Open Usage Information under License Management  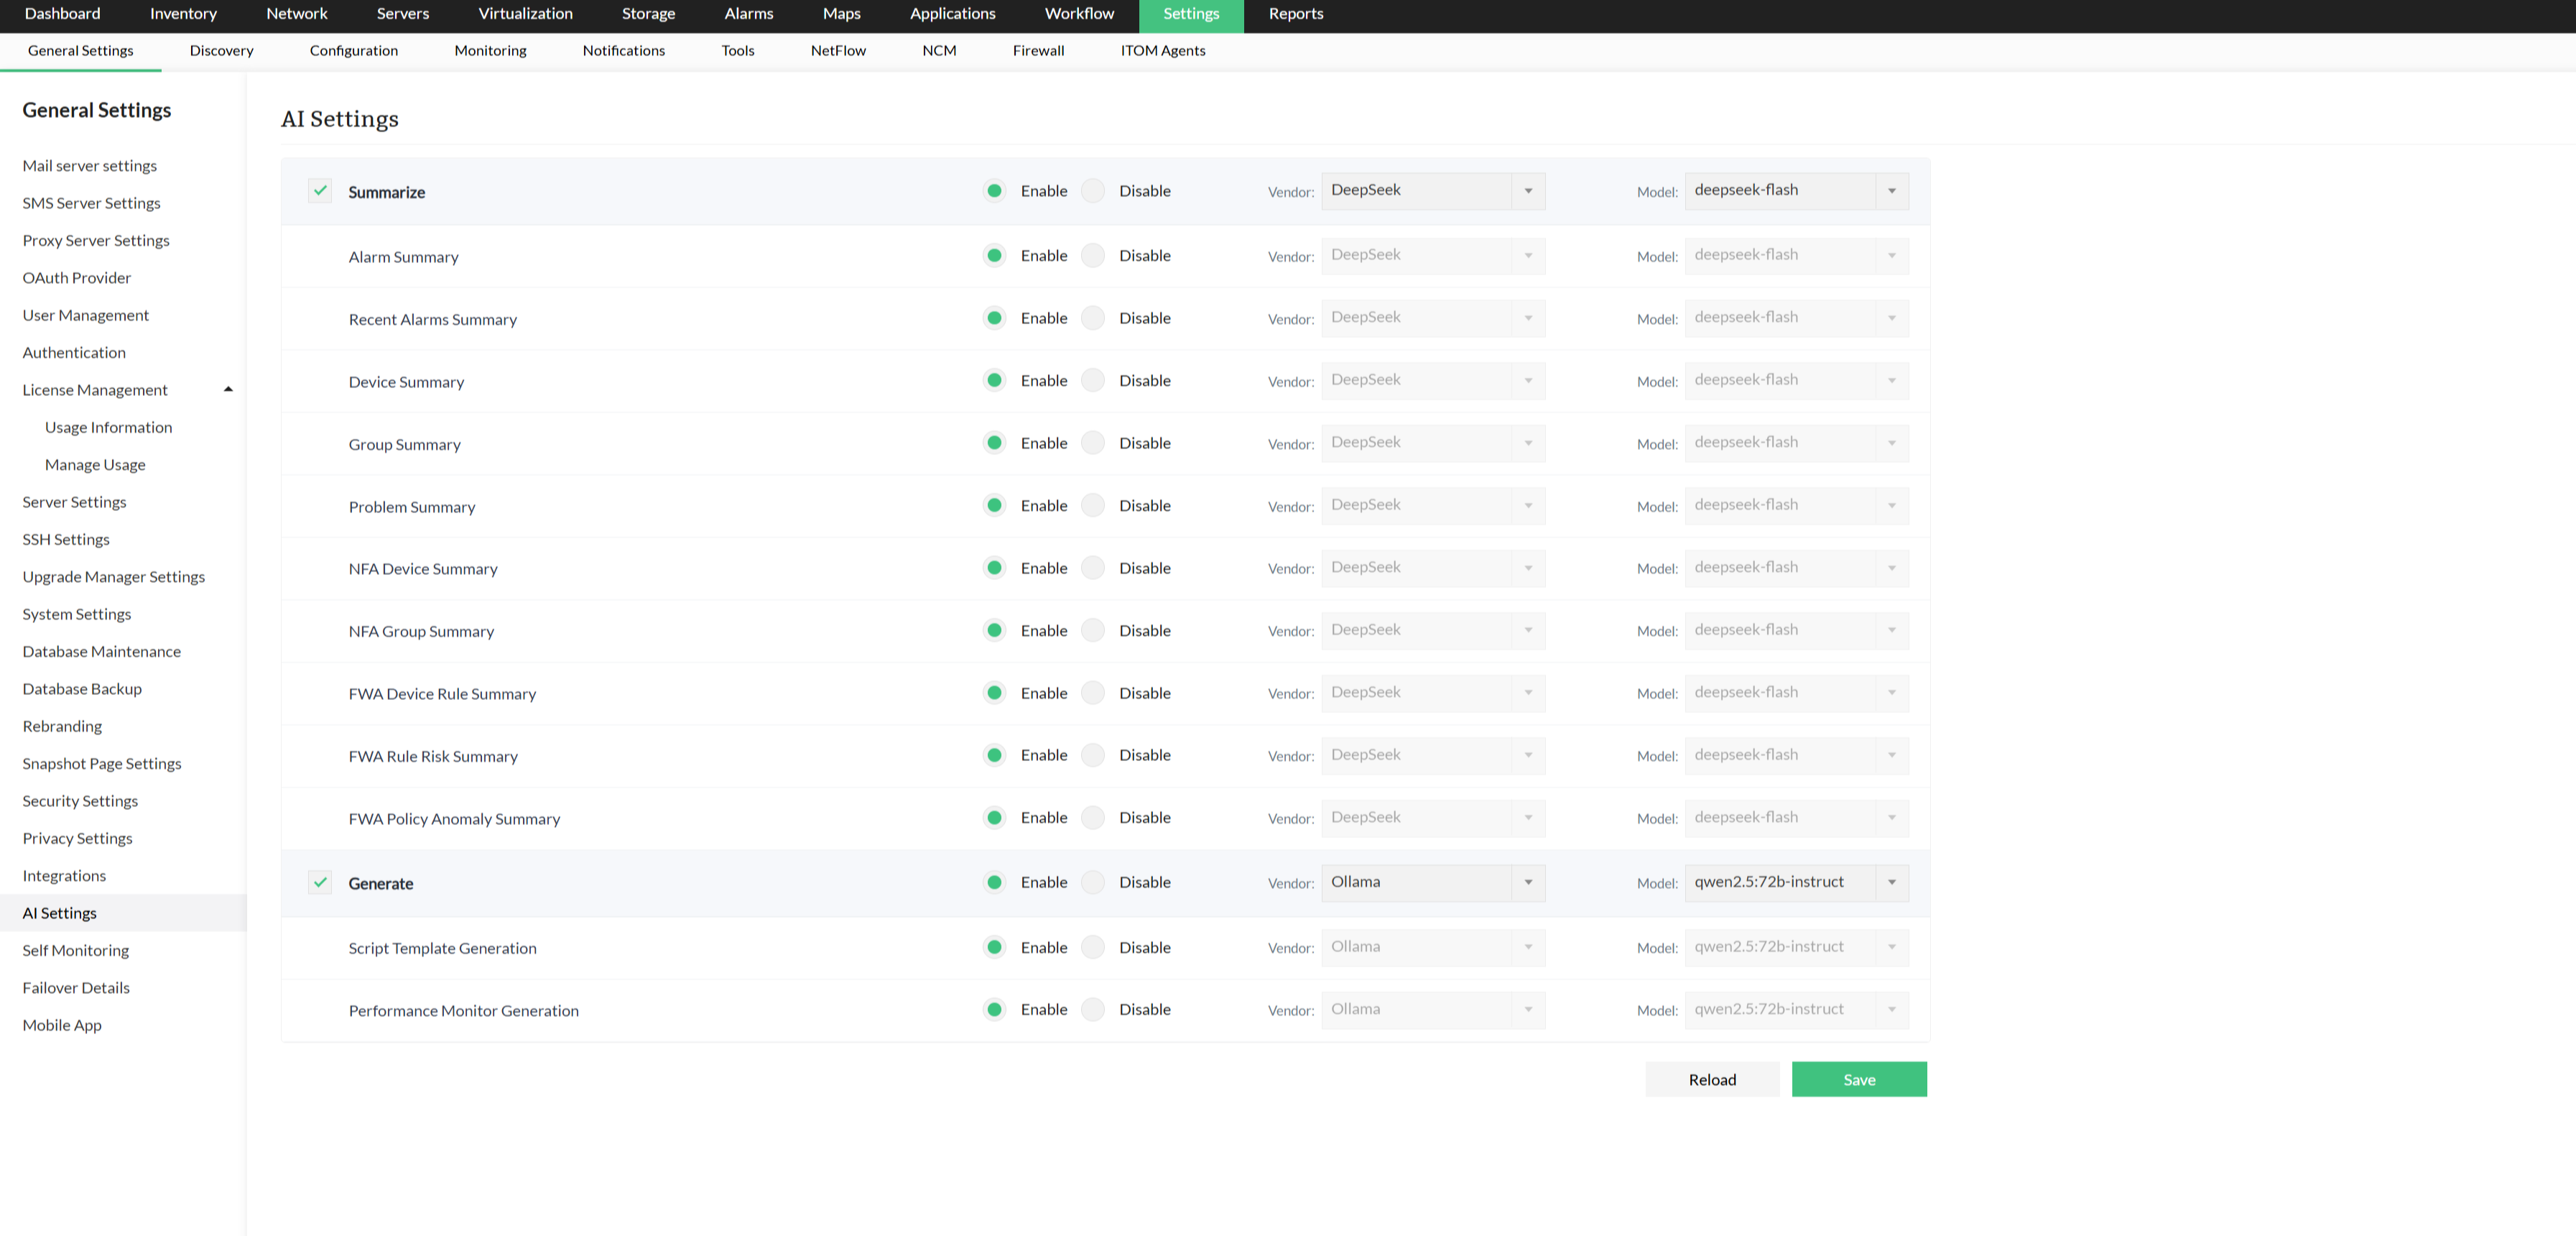pyautogui.click(x=108, y=427)
